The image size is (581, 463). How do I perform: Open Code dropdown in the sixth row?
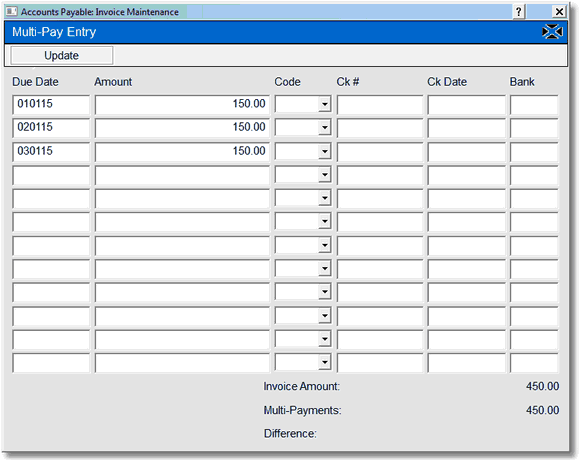click(x=325, y=221)
